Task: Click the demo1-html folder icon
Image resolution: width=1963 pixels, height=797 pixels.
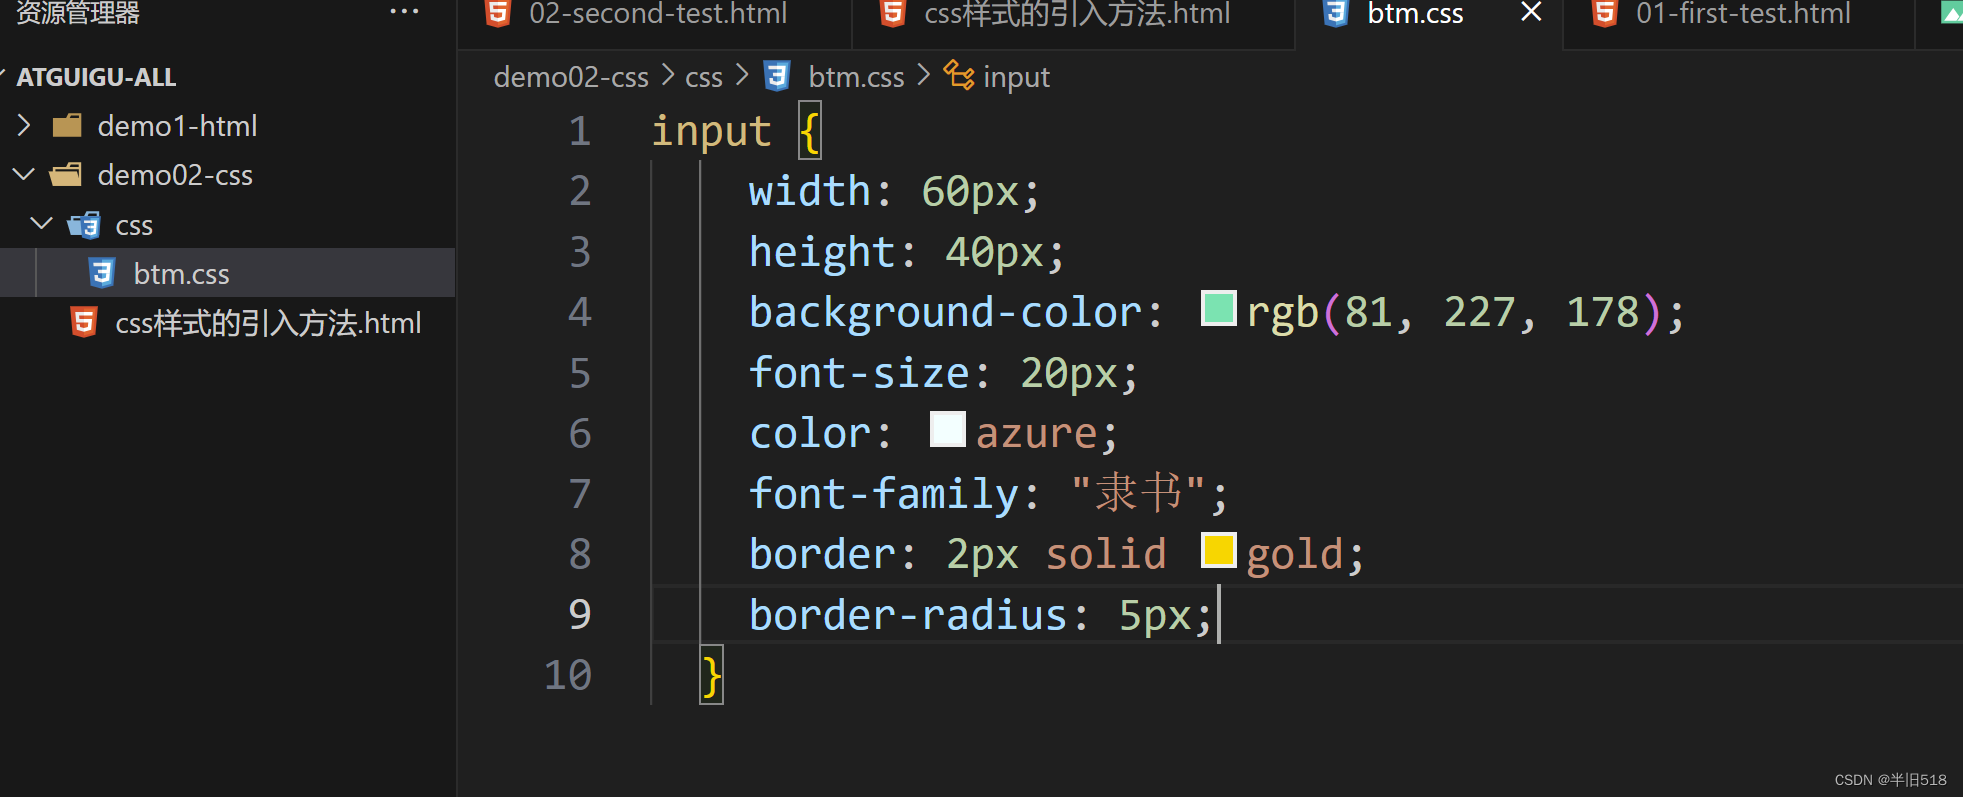Action: coord(67,125)
